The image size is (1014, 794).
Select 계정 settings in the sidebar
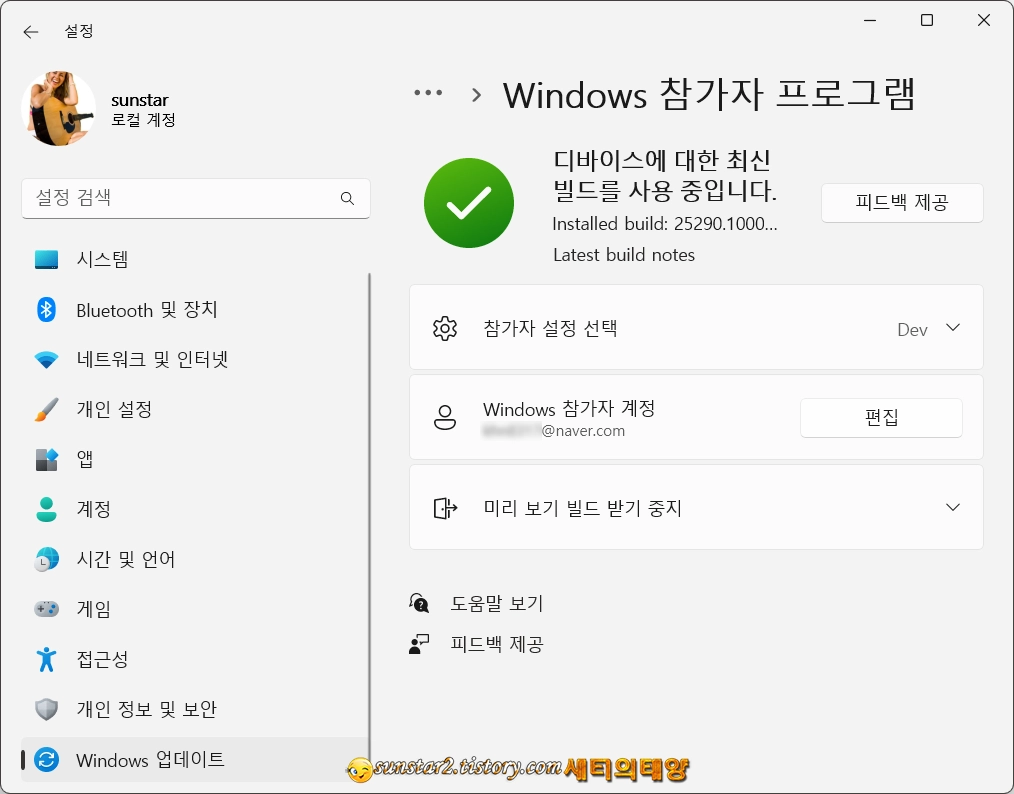(95, 509)
